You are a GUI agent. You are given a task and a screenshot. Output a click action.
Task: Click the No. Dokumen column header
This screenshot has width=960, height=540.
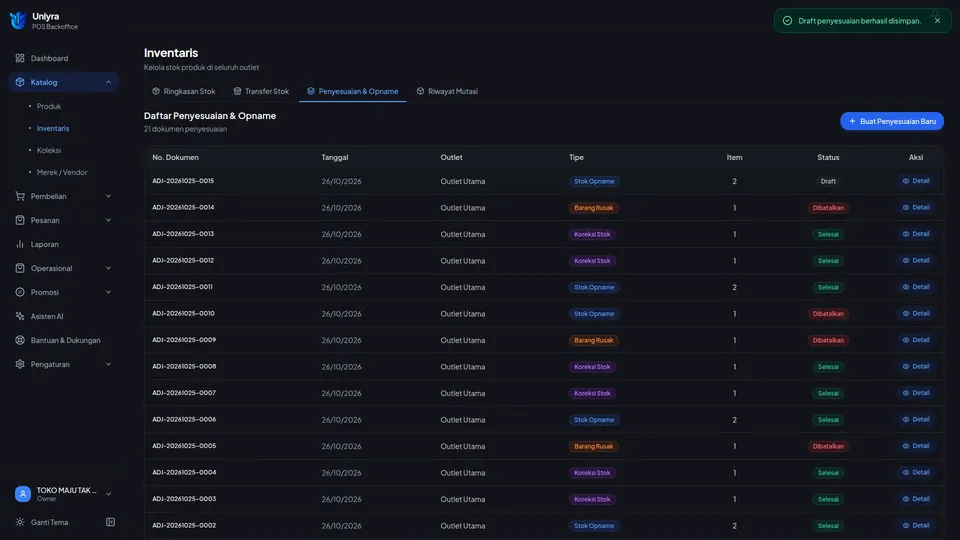[x=175, y=157]
